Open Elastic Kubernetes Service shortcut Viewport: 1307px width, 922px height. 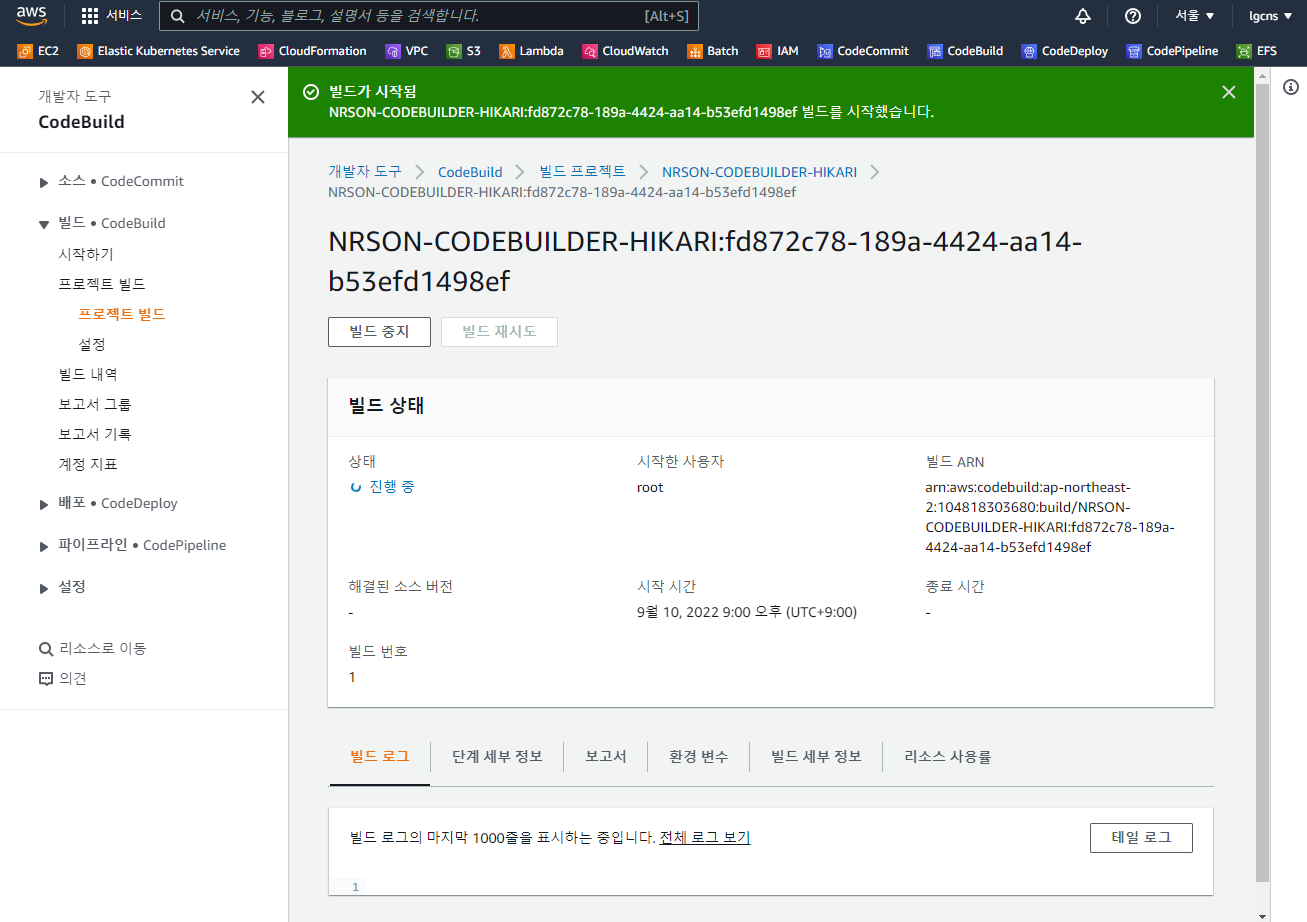(158, 51)
